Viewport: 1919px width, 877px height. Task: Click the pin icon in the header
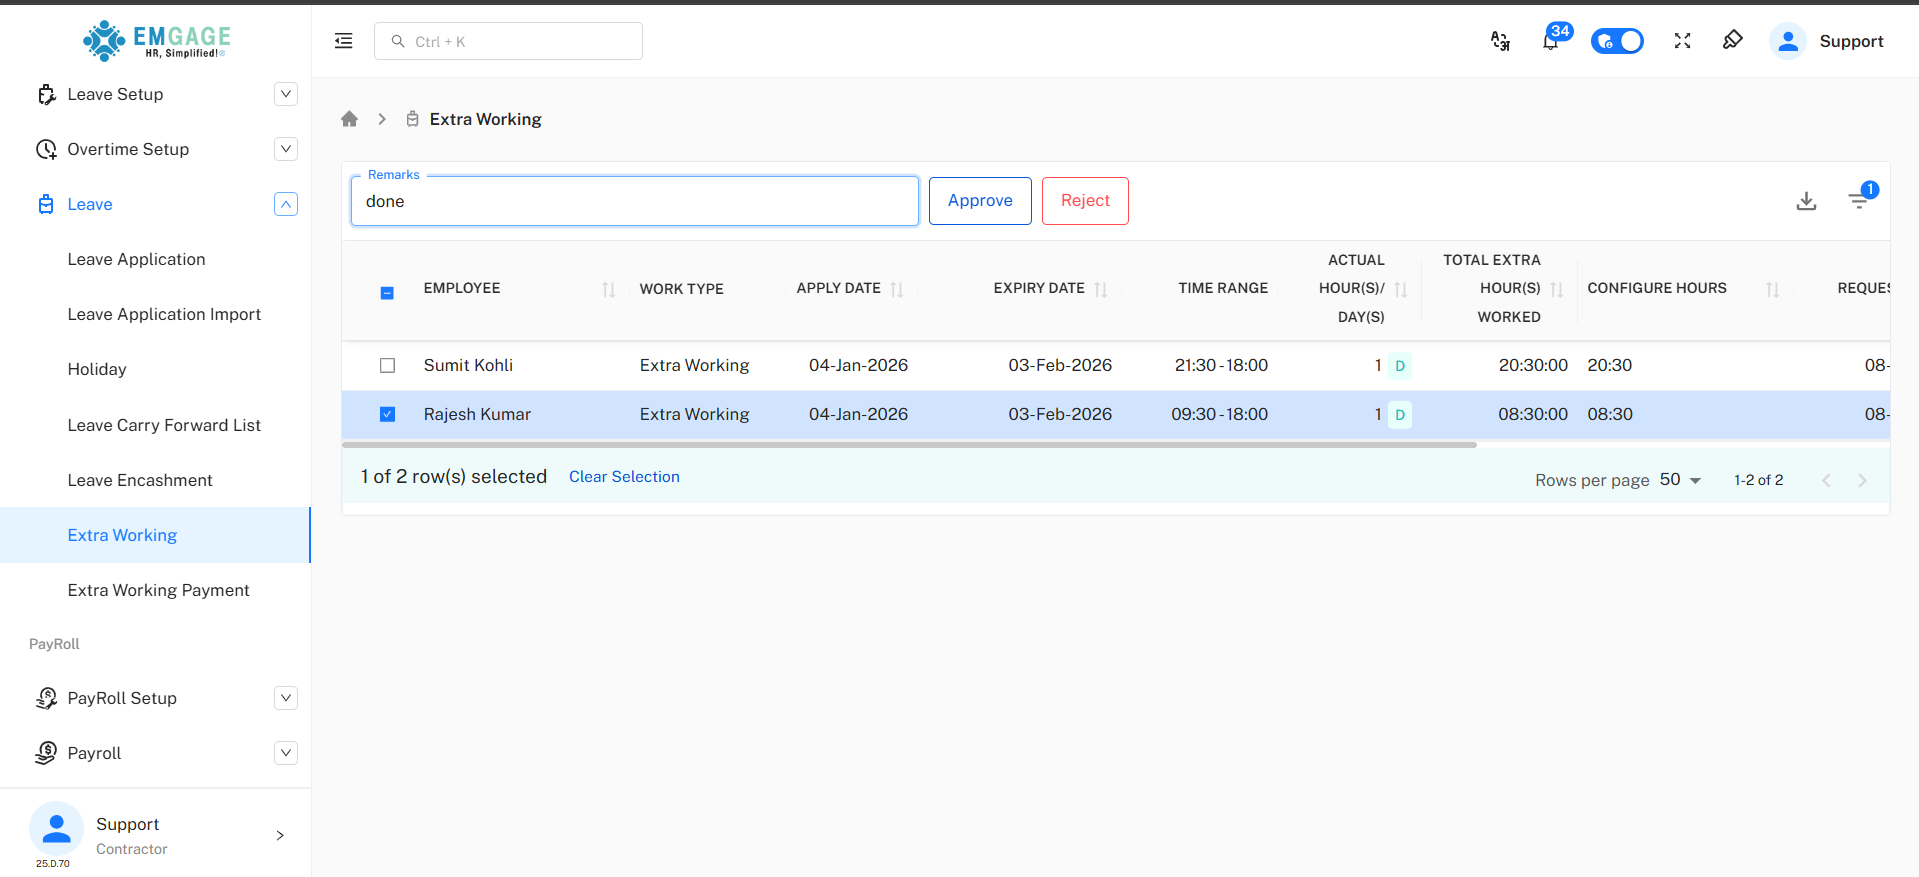tap(1733, 40)
